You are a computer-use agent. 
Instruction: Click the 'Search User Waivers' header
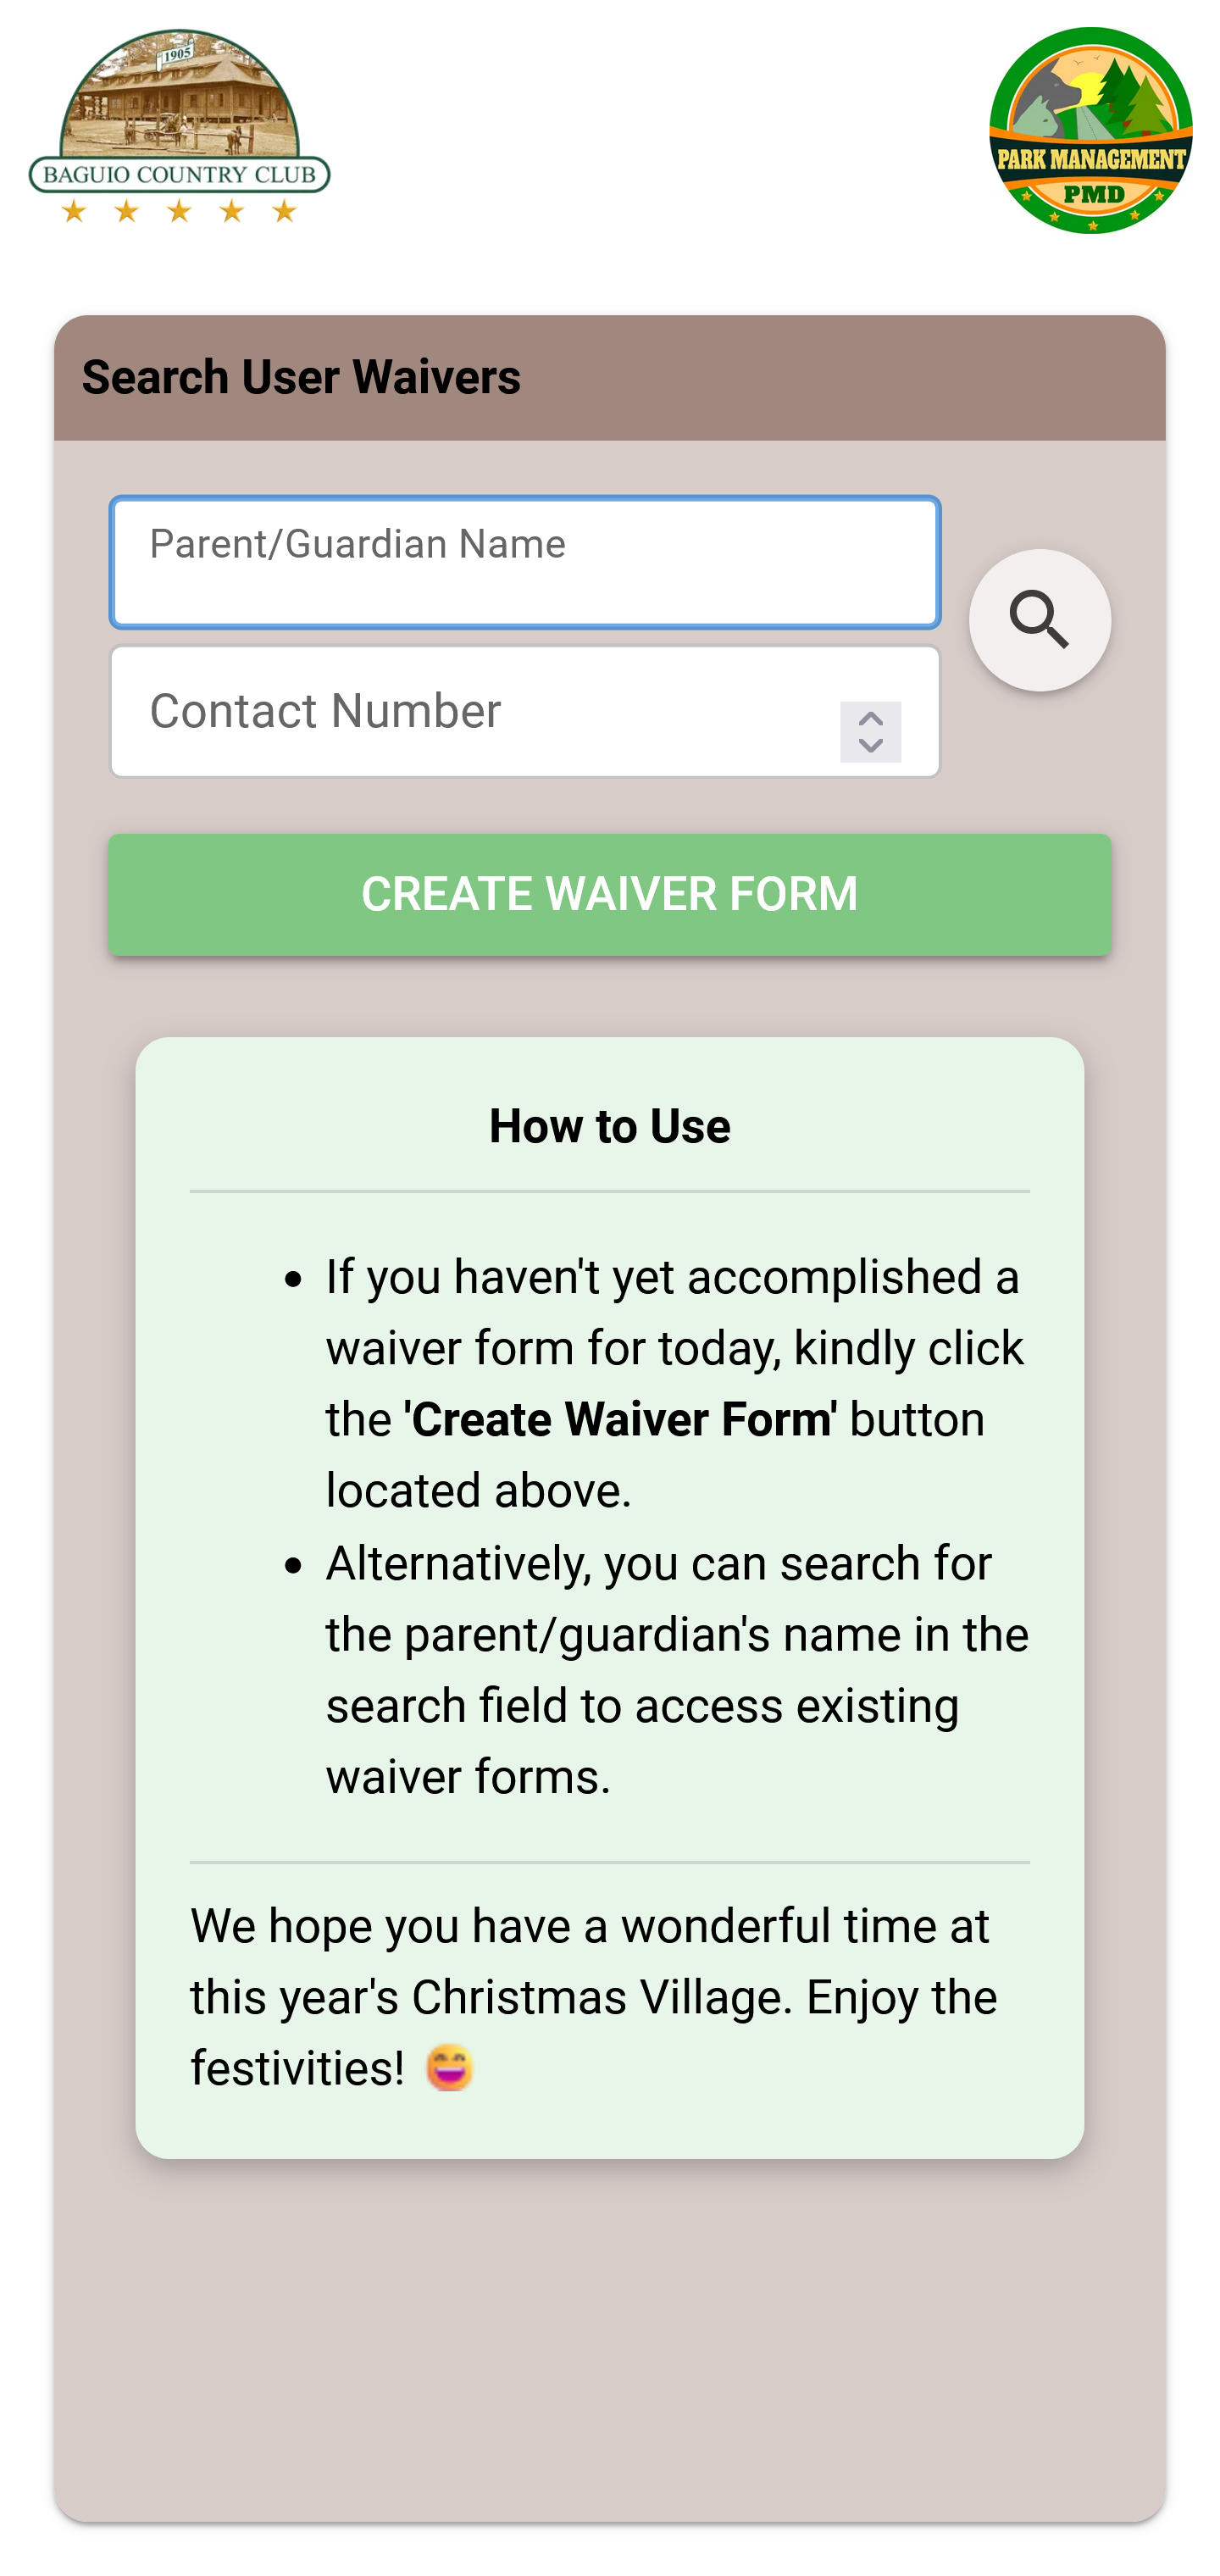coord(301,378)
